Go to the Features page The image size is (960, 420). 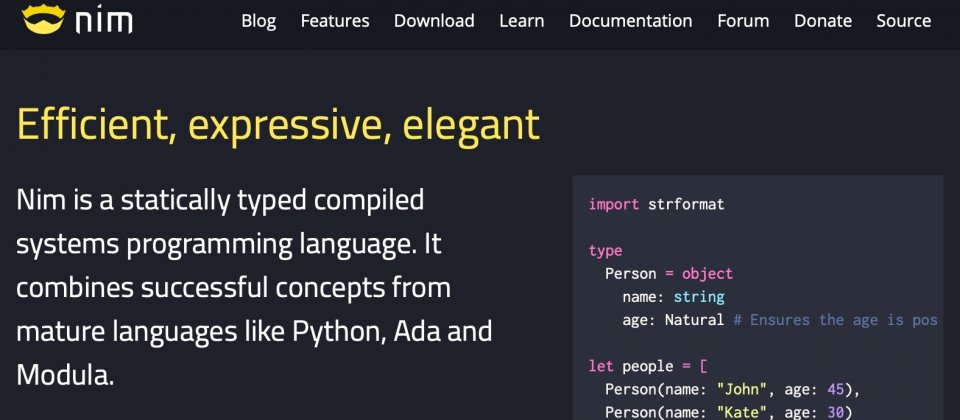(x=335, y=21)
